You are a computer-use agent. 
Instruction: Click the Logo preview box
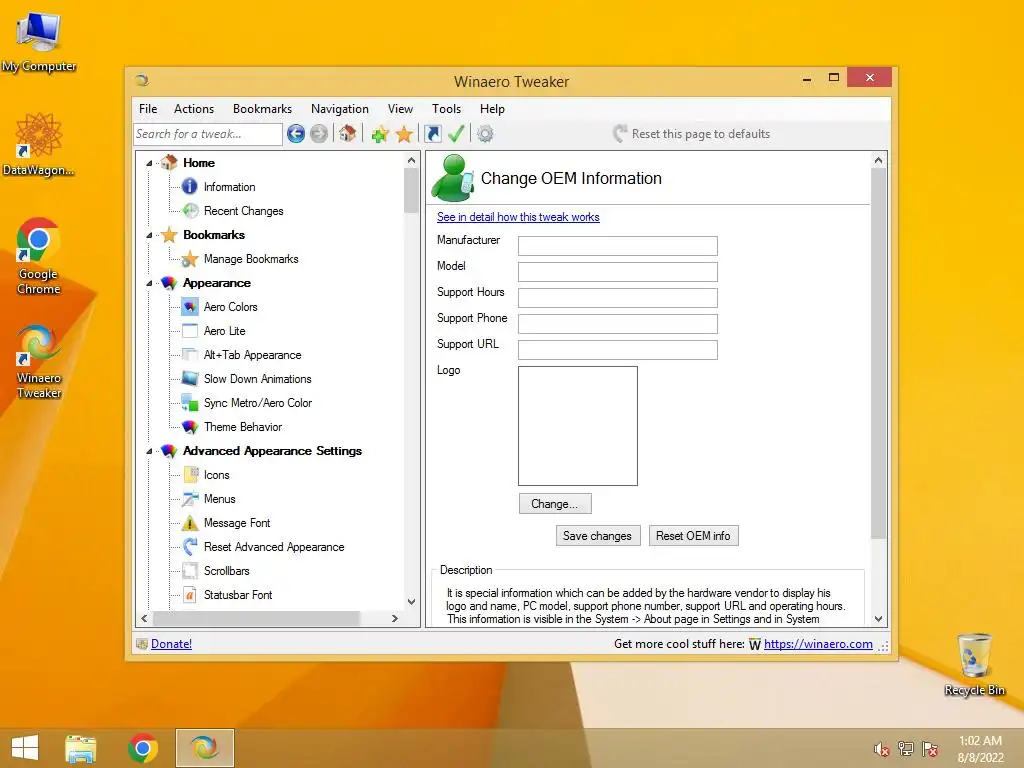(x=578, y=426)
